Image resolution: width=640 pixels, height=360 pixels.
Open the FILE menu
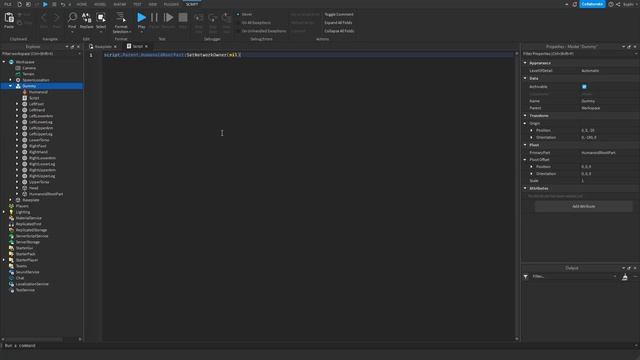click(x=8, y=4)
